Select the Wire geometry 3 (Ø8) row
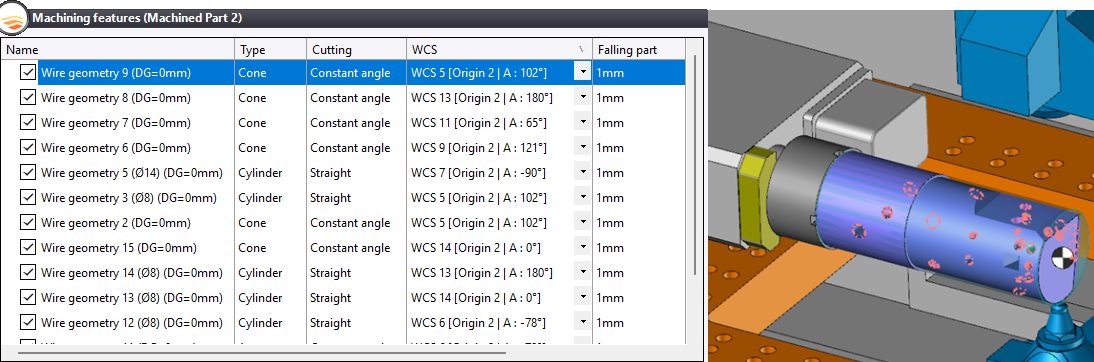 coord(343,198)
